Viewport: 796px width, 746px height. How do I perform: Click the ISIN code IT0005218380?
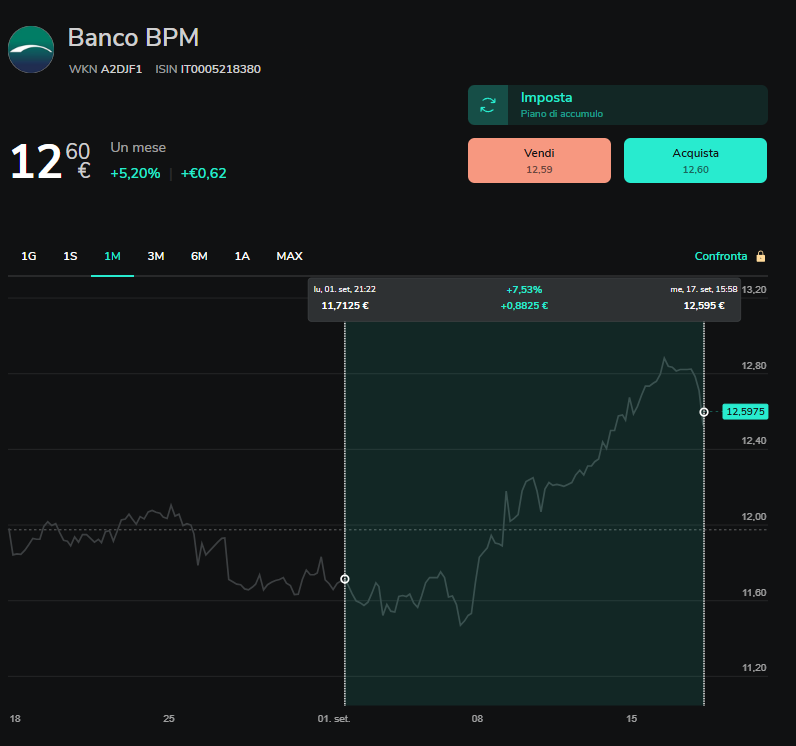click(x=220, y=69)
